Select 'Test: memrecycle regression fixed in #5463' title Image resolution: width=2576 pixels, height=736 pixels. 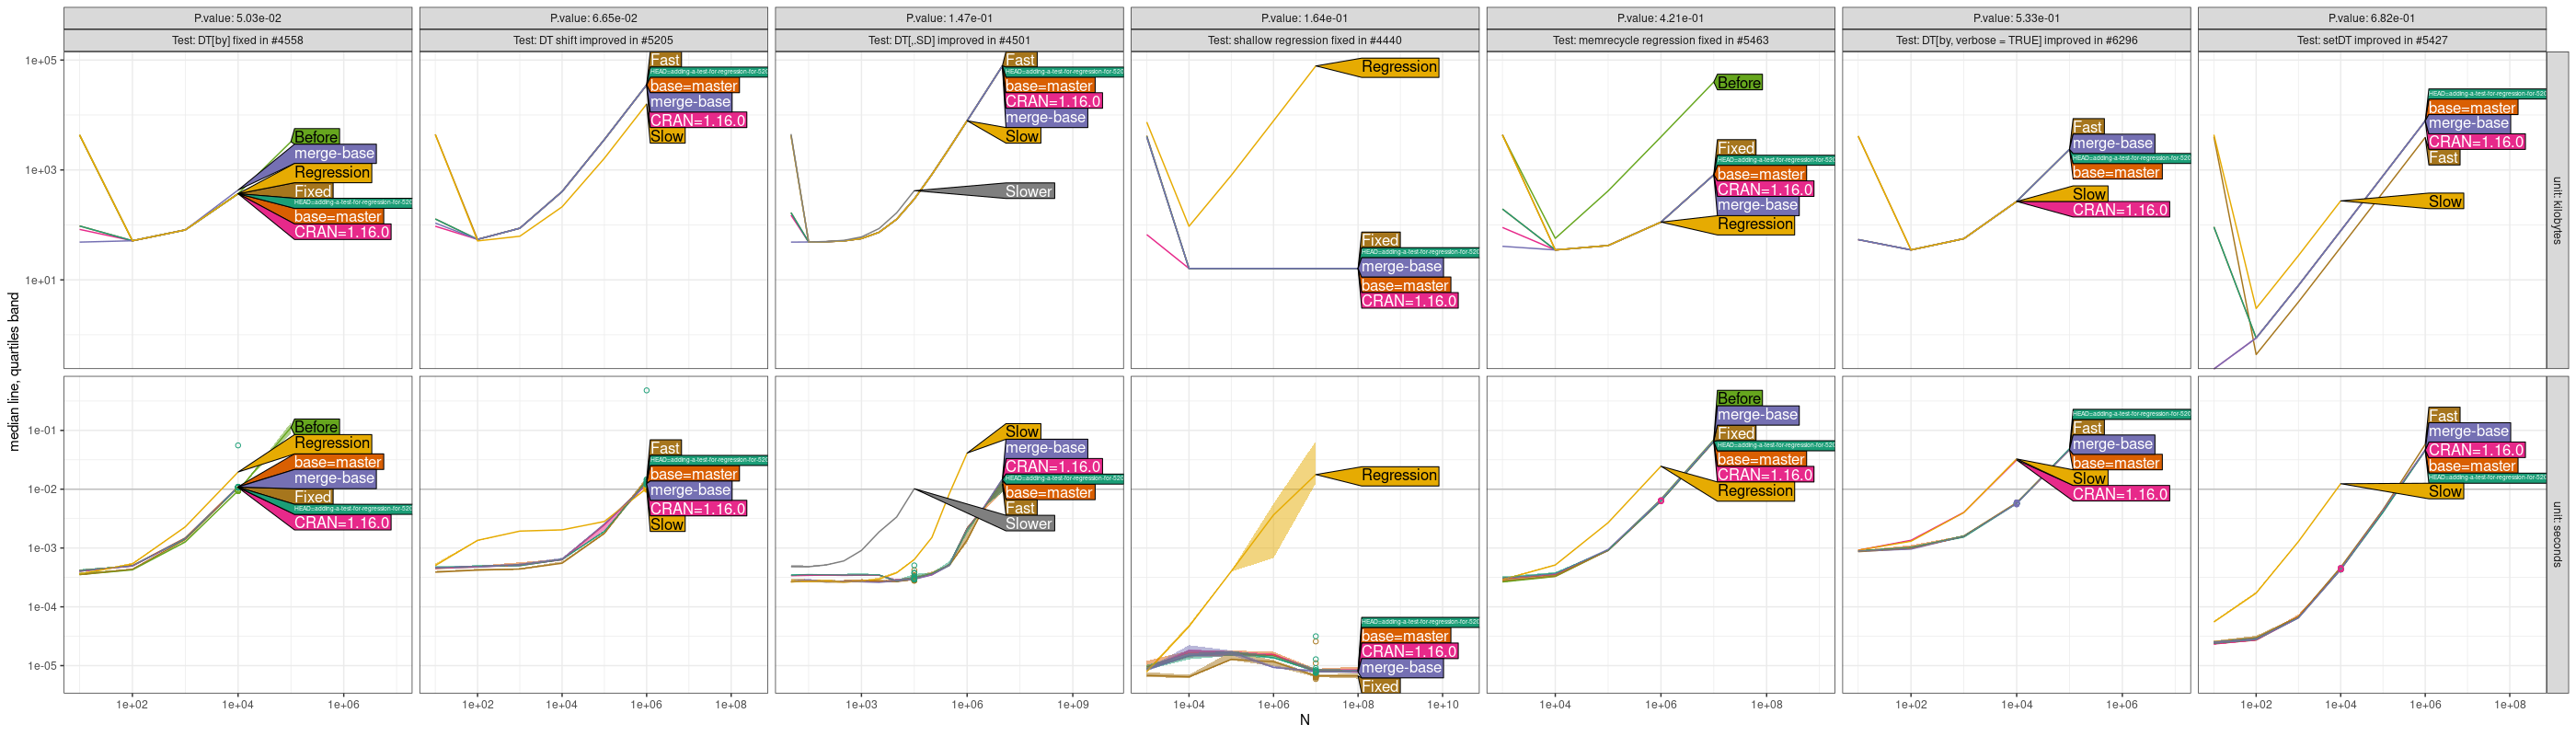pyautogui.click(x=1661, y=40)
